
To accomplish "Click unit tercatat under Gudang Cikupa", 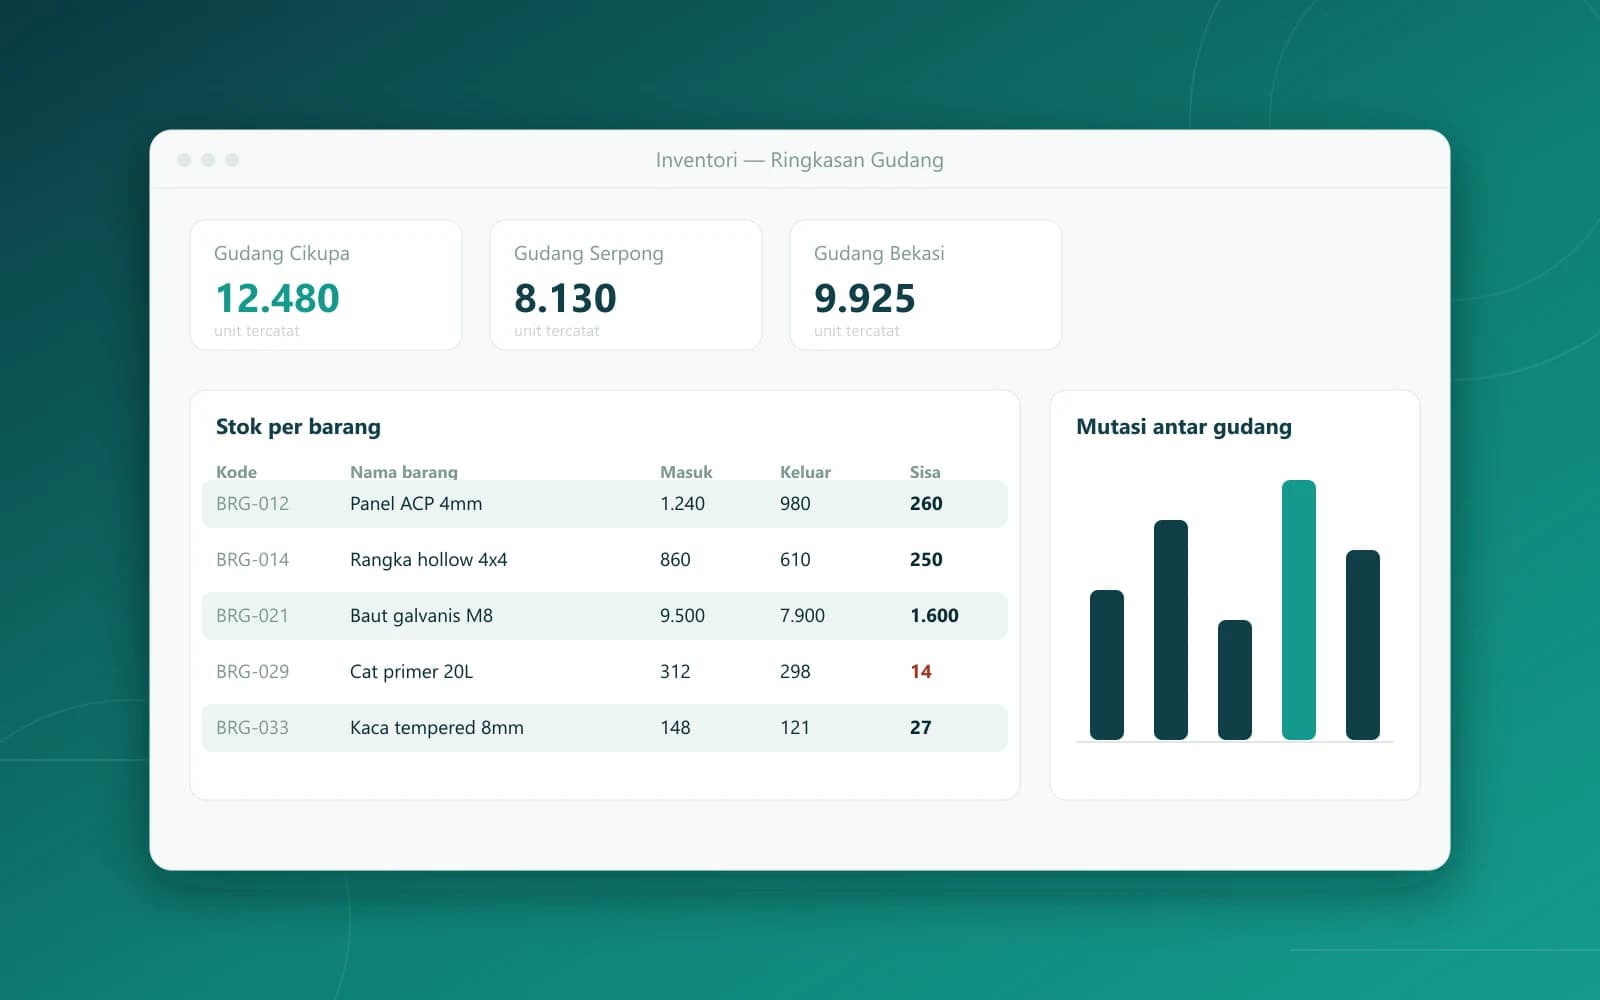I will click(257, 331).
